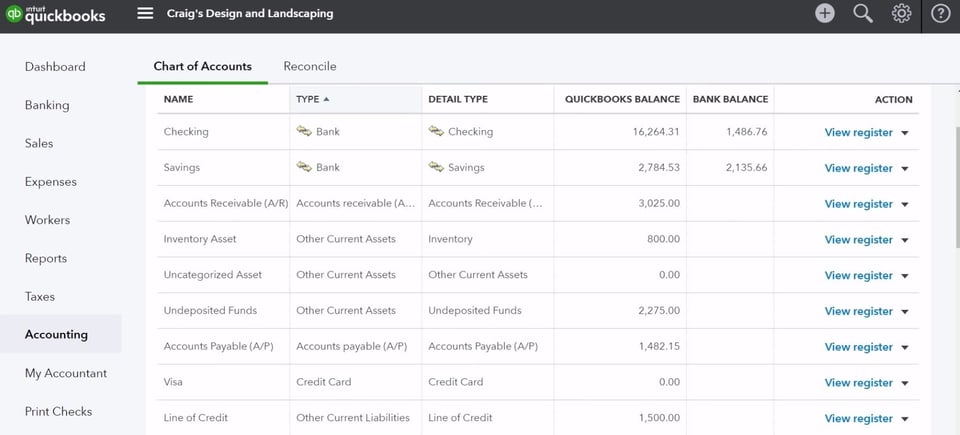The width and height of the screenshot is (960, 435).
Task: Click the Bank type icon in Savings row
Action: pos(304,167)
